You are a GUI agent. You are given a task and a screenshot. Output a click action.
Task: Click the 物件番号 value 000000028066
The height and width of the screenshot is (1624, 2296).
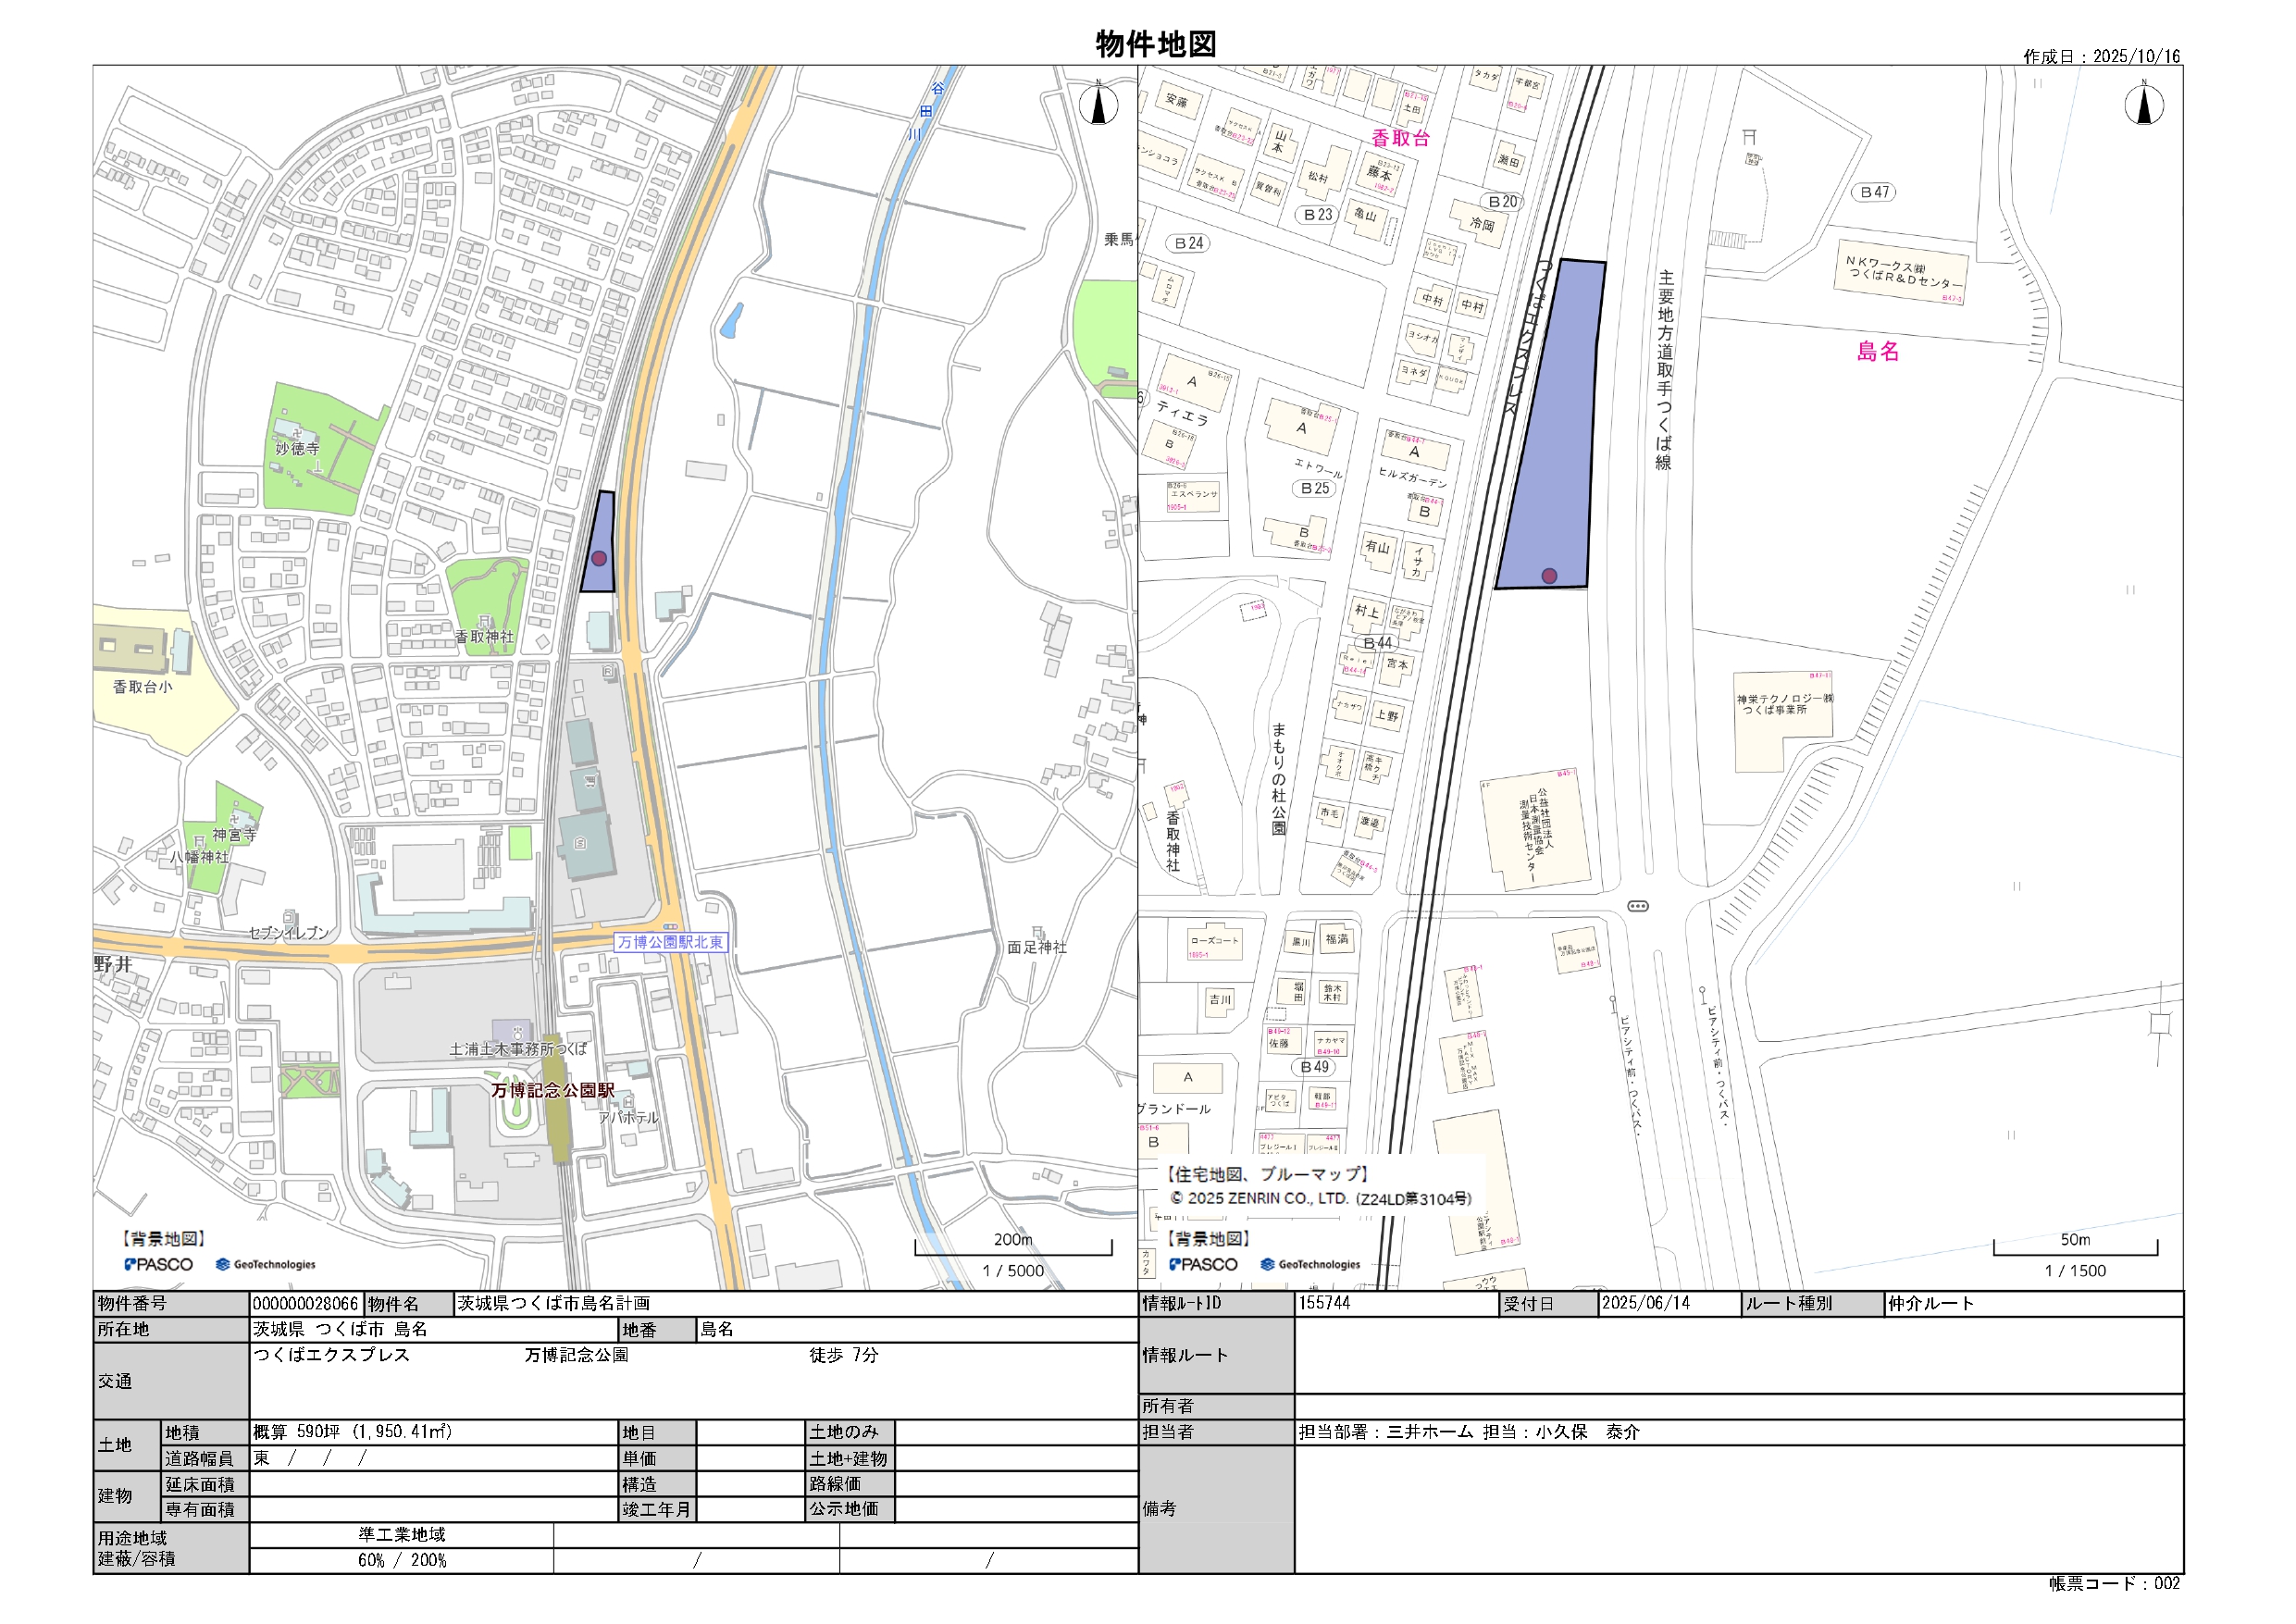pyautogui.click(x=305, y=1304)
